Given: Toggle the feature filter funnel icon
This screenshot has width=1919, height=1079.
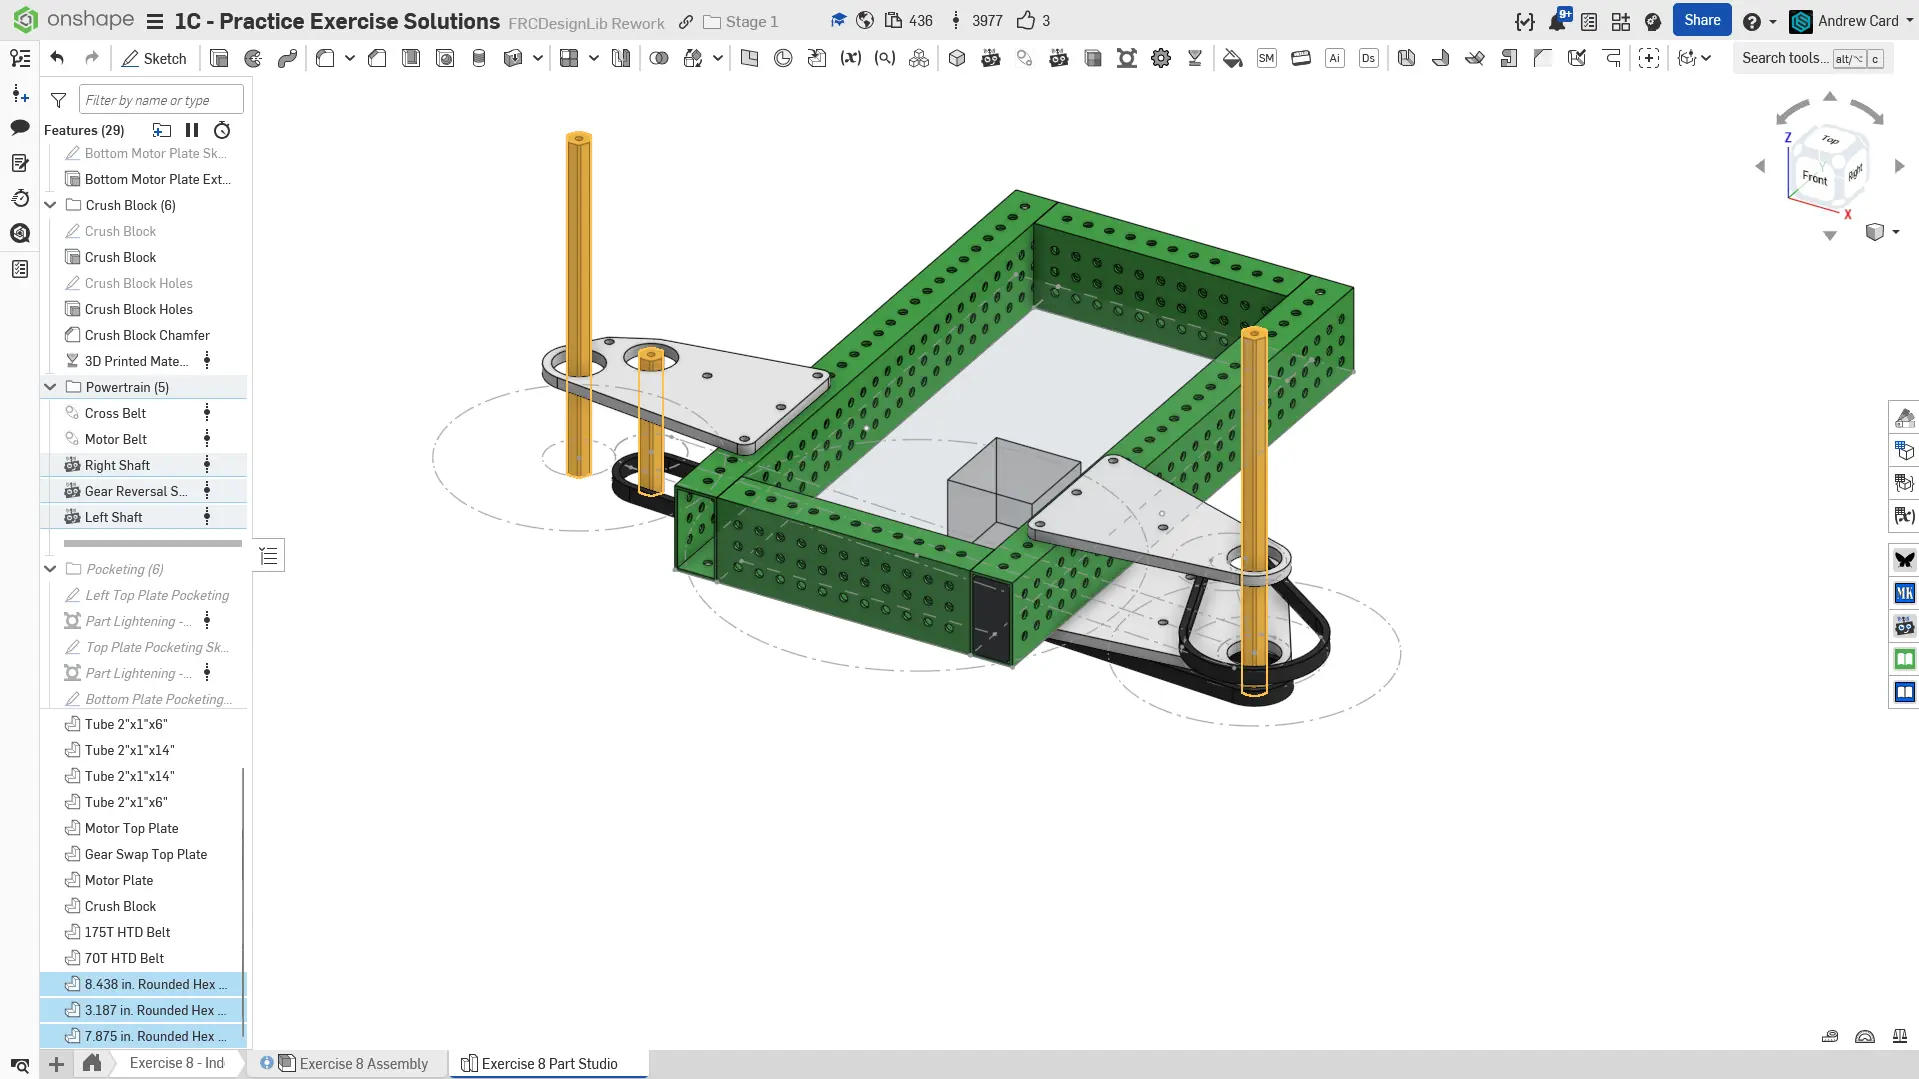Looking at the screenshot, I should click(x=59, y=100).
